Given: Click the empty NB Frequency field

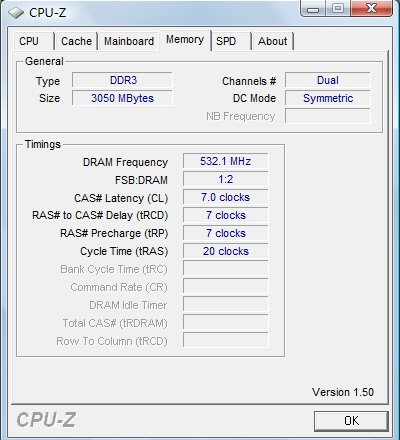Looking at the screenshot, I should point(328,116).
